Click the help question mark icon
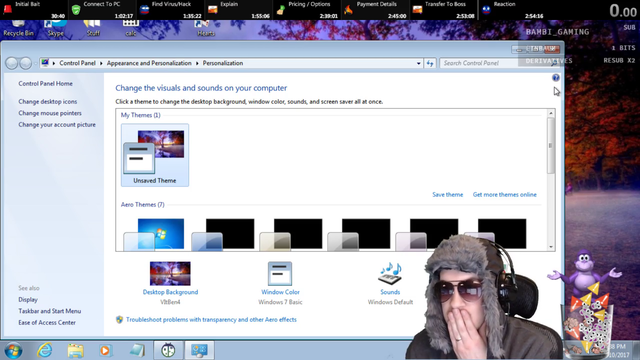Image resolution: width=640 pixels, height=360 pixels. [556, 78]
